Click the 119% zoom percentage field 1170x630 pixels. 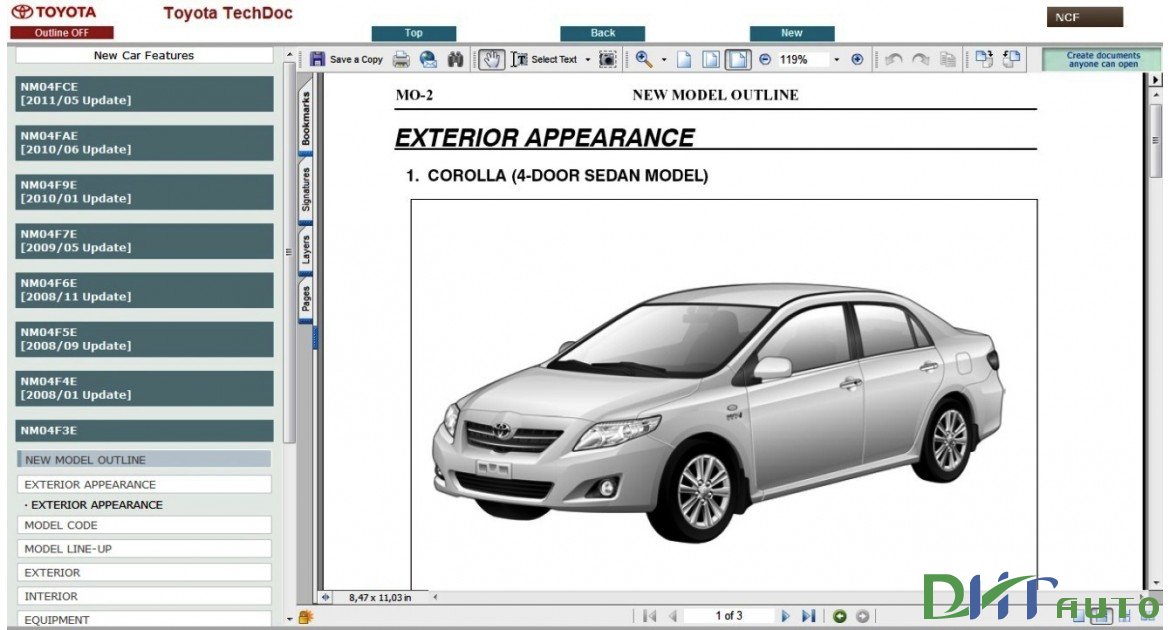click(802, 60)
